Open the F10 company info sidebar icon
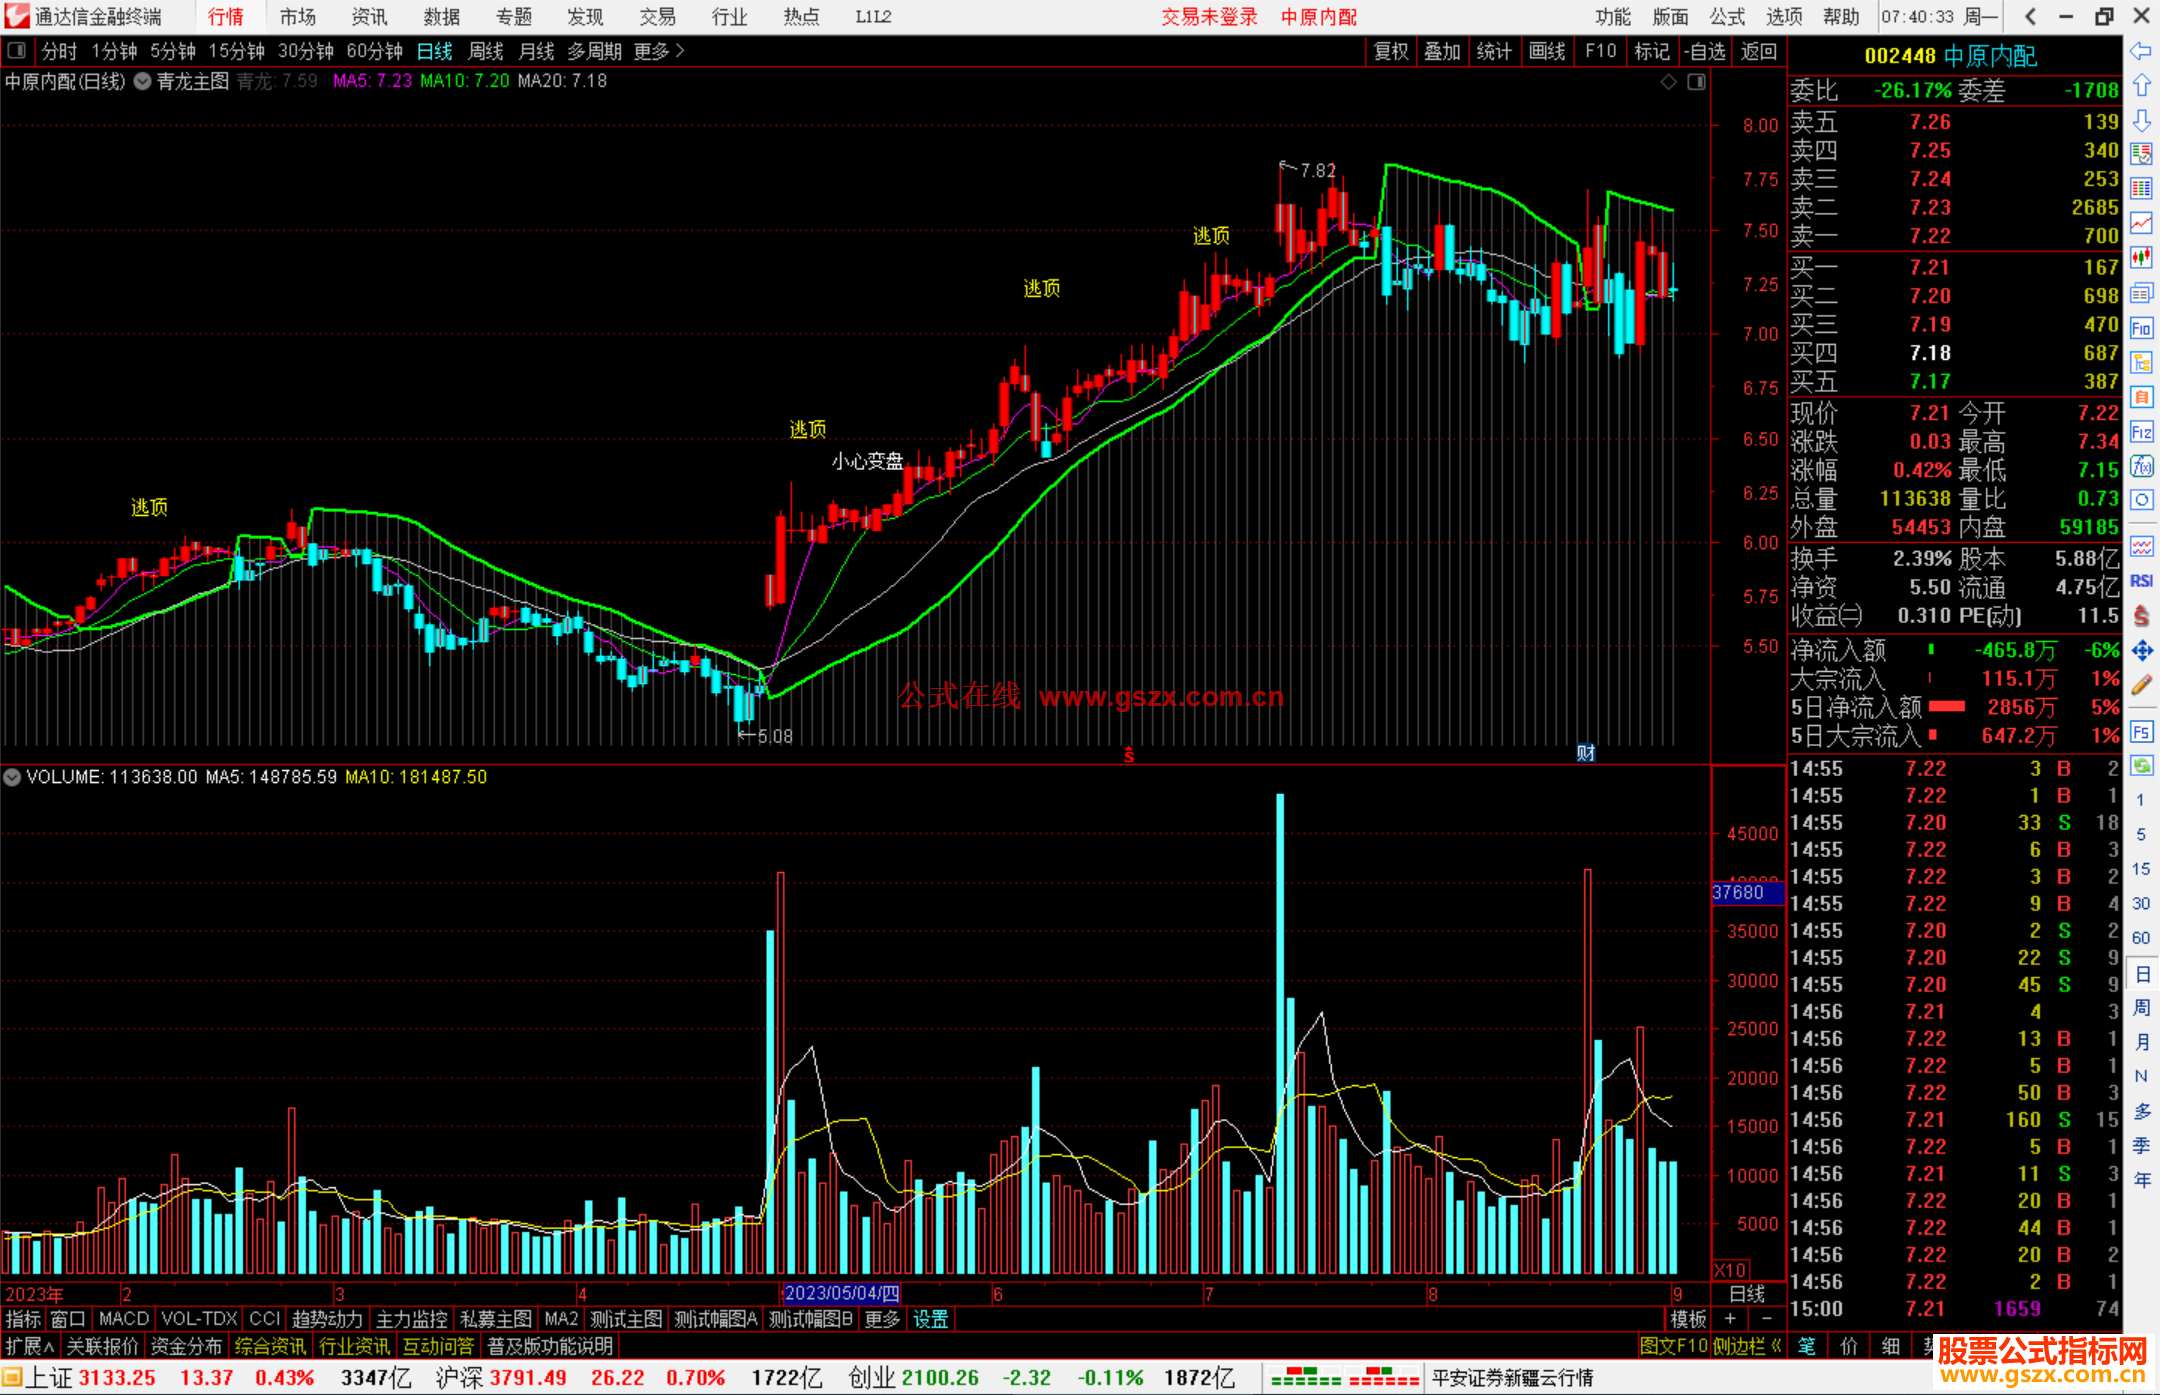 point(2141,329)
